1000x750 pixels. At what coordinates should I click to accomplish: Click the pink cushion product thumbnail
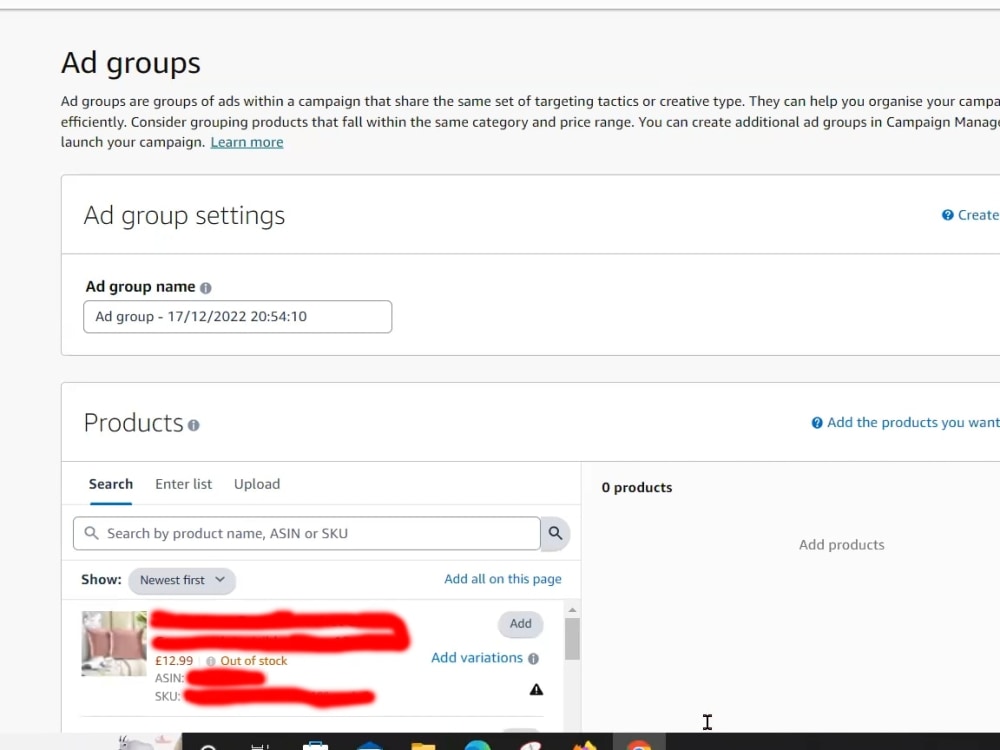114,643
